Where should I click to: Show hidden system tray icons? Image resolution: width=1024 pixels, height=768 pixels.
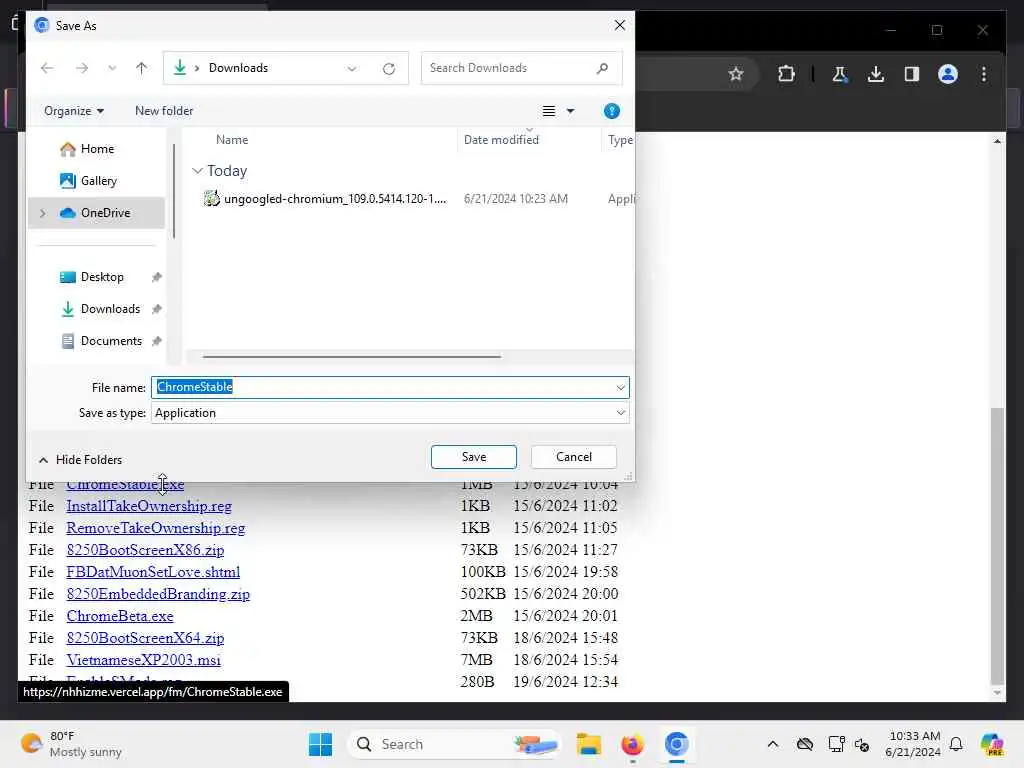(x=773, y=744)
